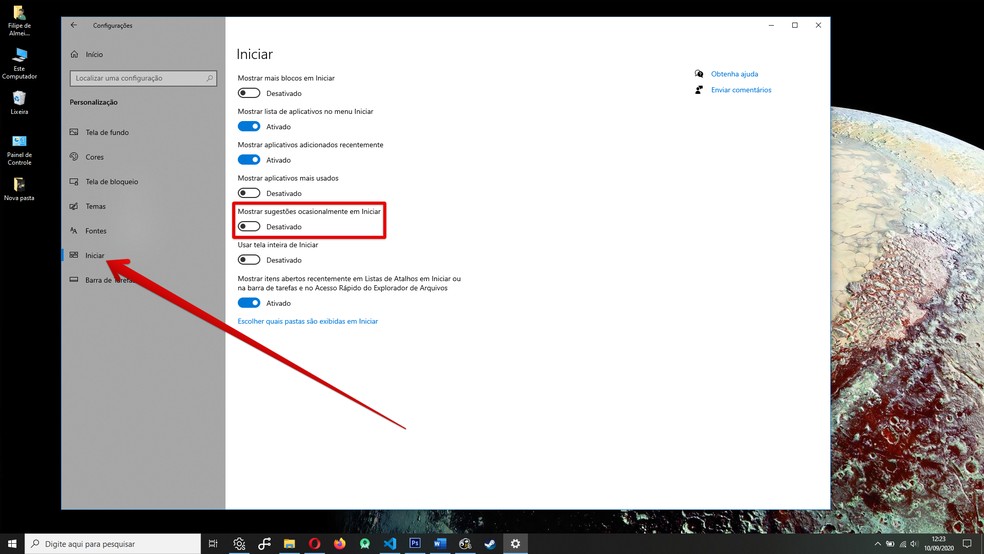Open Photoshop from the taskbar
Image resolution: width=984 pixels, height=554 pixels.
[x=415, y=543]
